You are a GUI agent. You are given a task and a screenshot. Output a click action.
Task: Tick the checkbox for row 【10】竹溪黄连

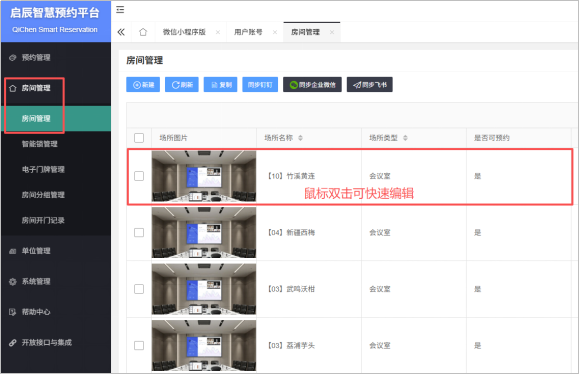click(139, 176)
